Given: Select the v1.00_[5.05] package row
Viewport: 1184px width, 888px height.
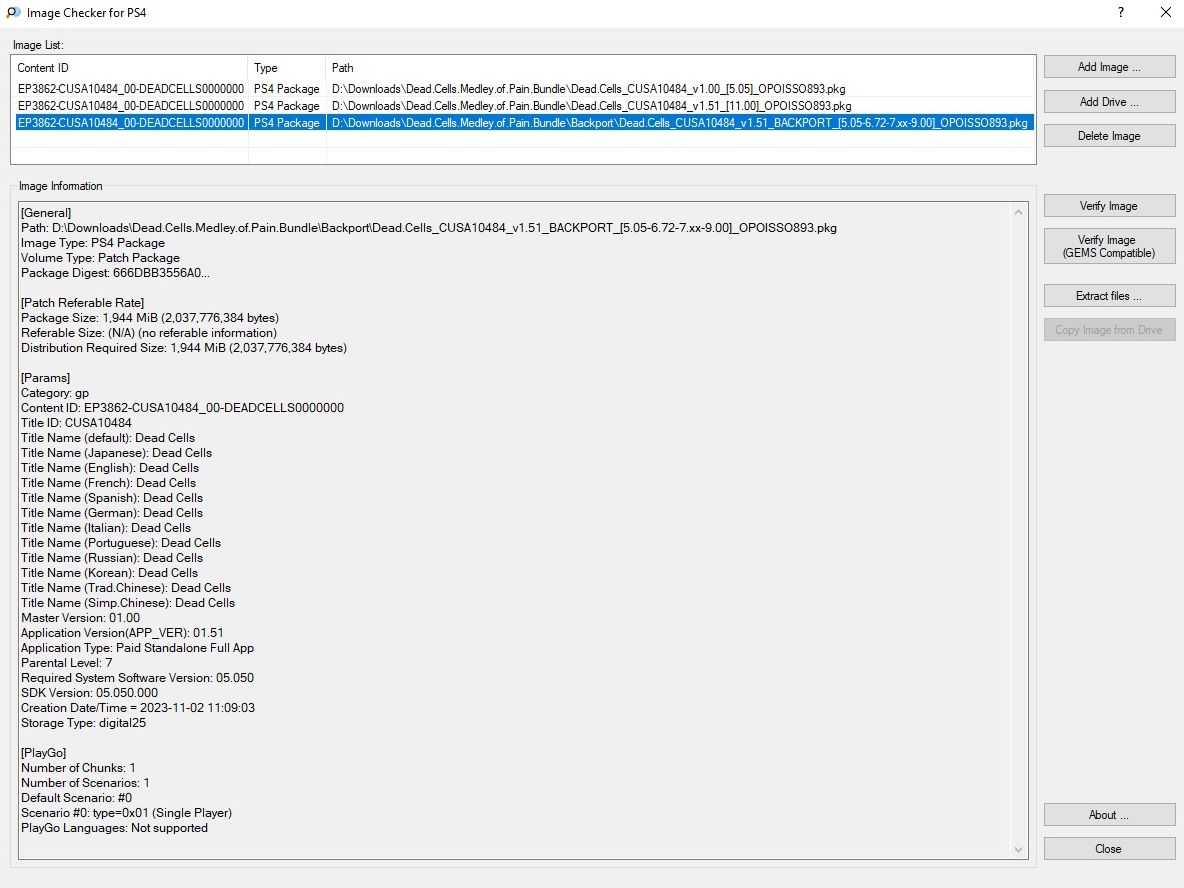Looking at the screenshot, I should point(524,88).
